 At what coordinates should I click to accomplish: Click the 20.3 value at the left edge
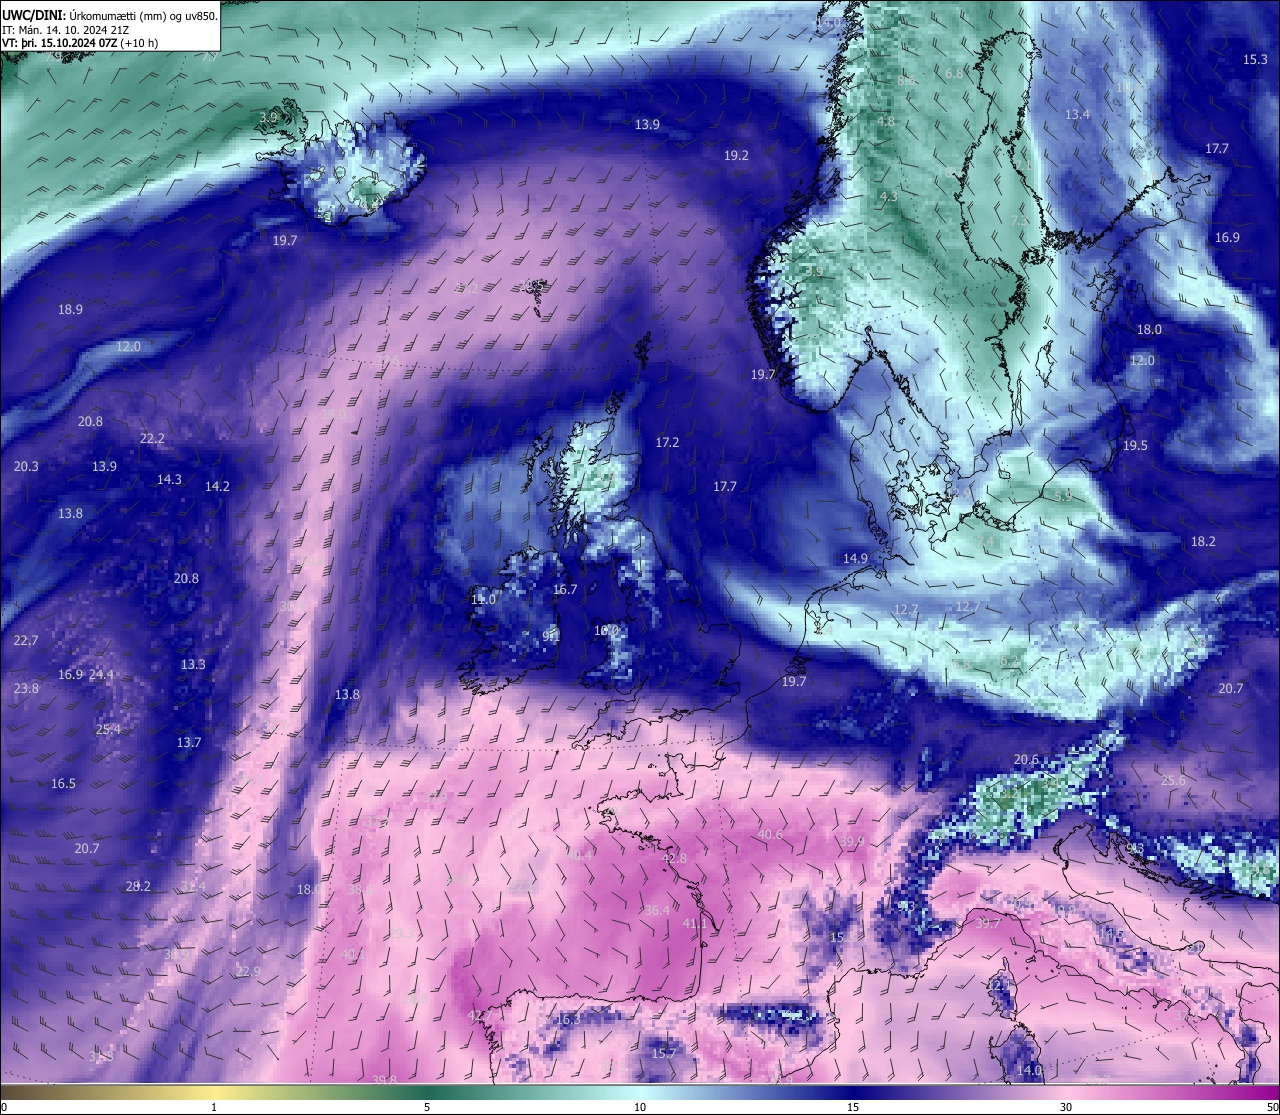pyautogui.click(x=26, y=467)
